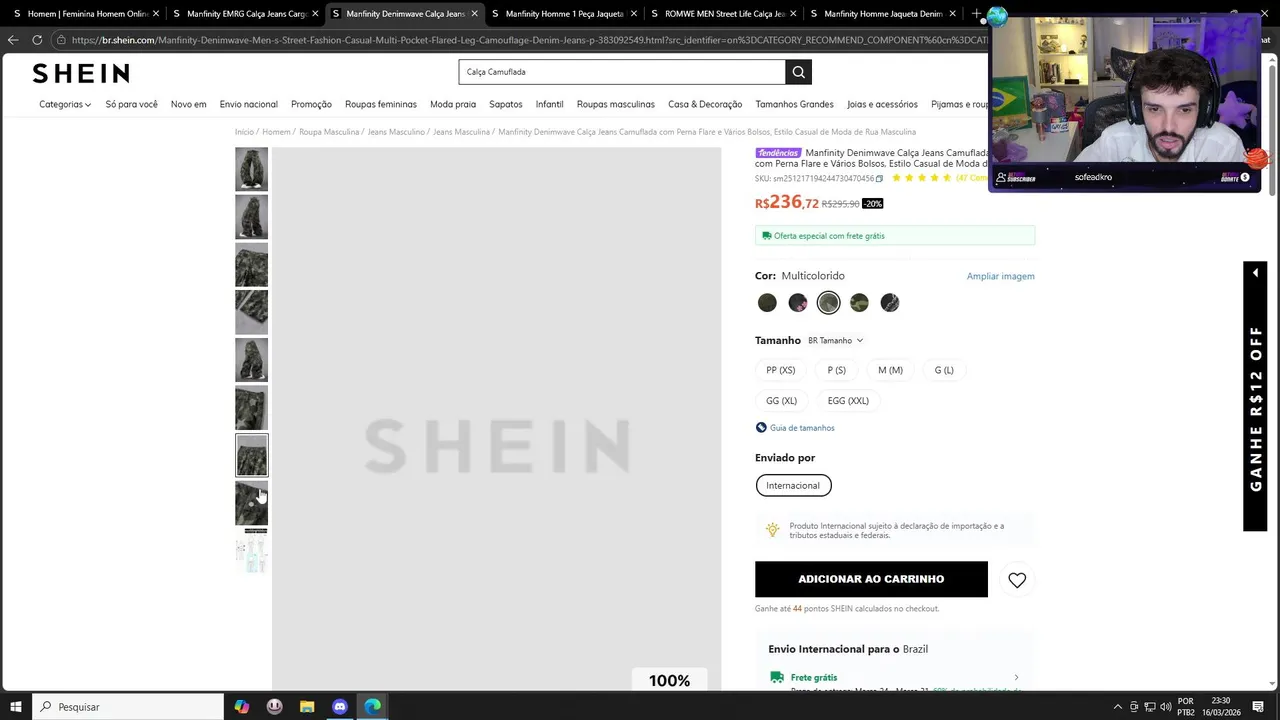
Task: Add item to wishlist heart icon
Action: [x=1017, y=580]
